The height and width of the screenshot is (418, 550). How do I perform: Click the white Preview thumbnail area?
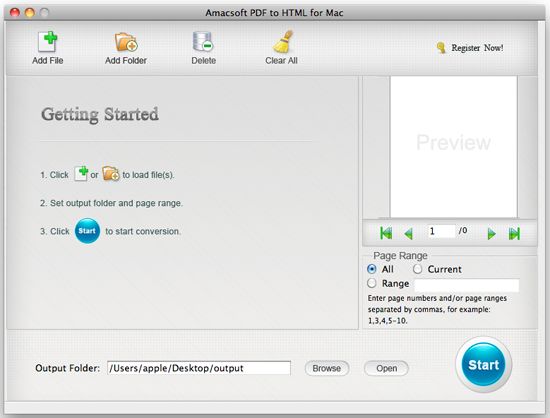tap(454, 147)
